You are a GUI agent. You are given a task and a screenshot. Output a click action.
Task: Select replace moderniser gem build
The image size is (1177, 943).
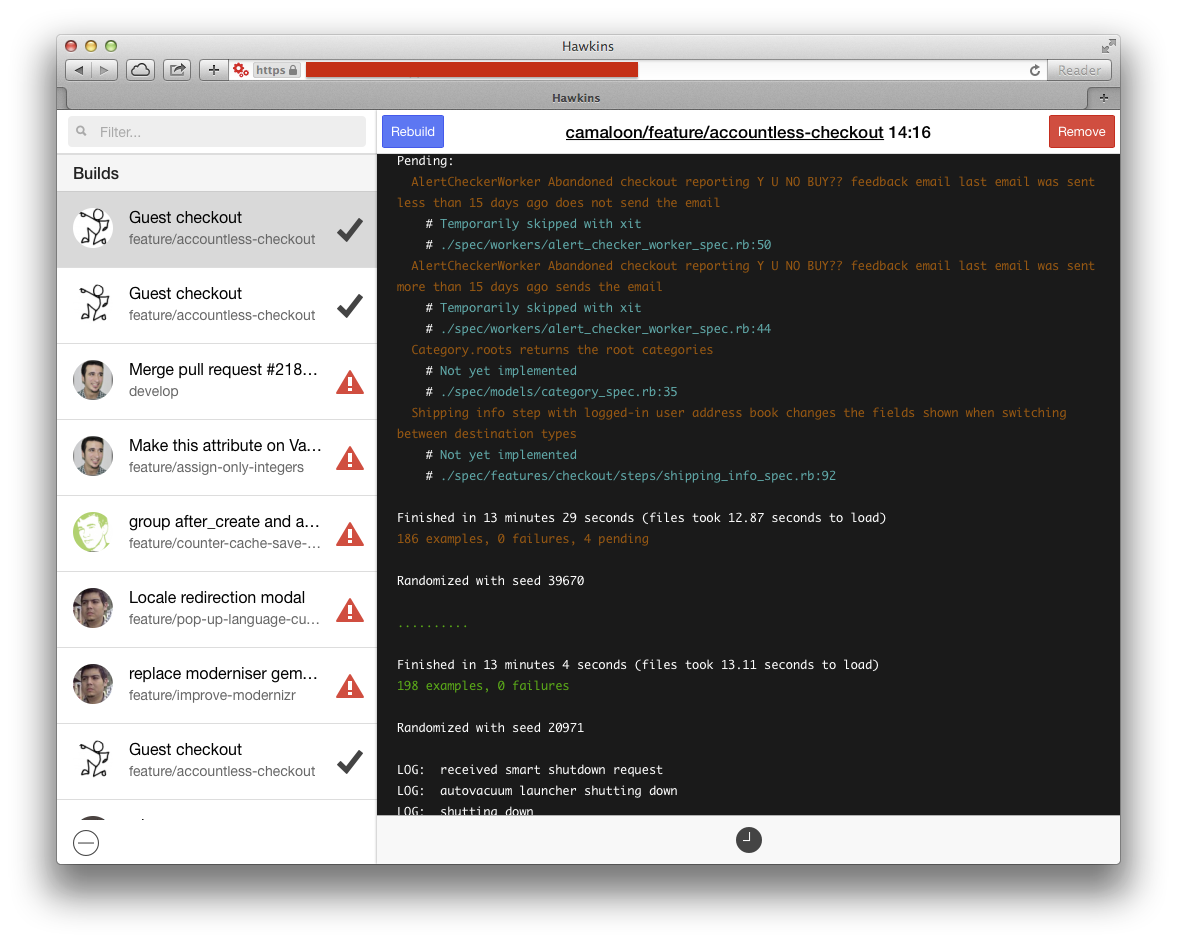pos(217,685)
